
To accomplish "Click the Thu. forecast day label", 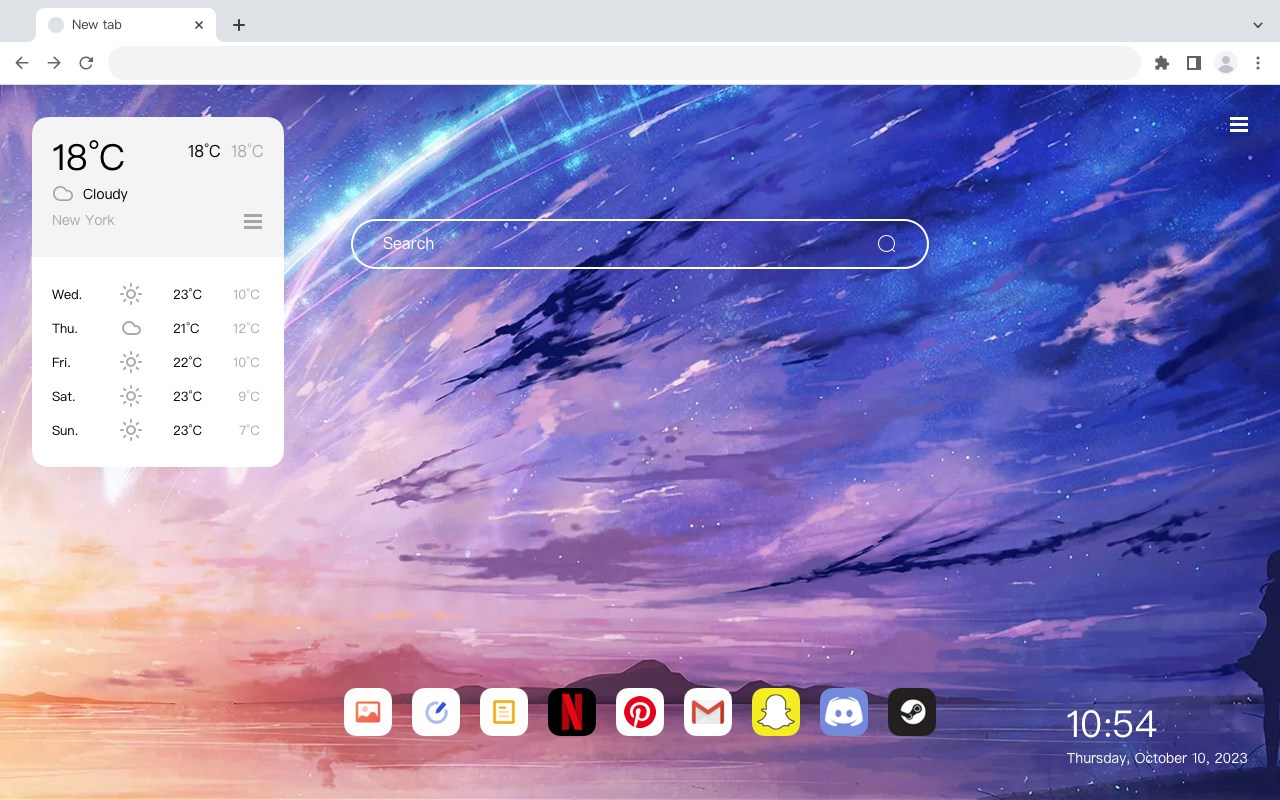I will click(65, 329).
